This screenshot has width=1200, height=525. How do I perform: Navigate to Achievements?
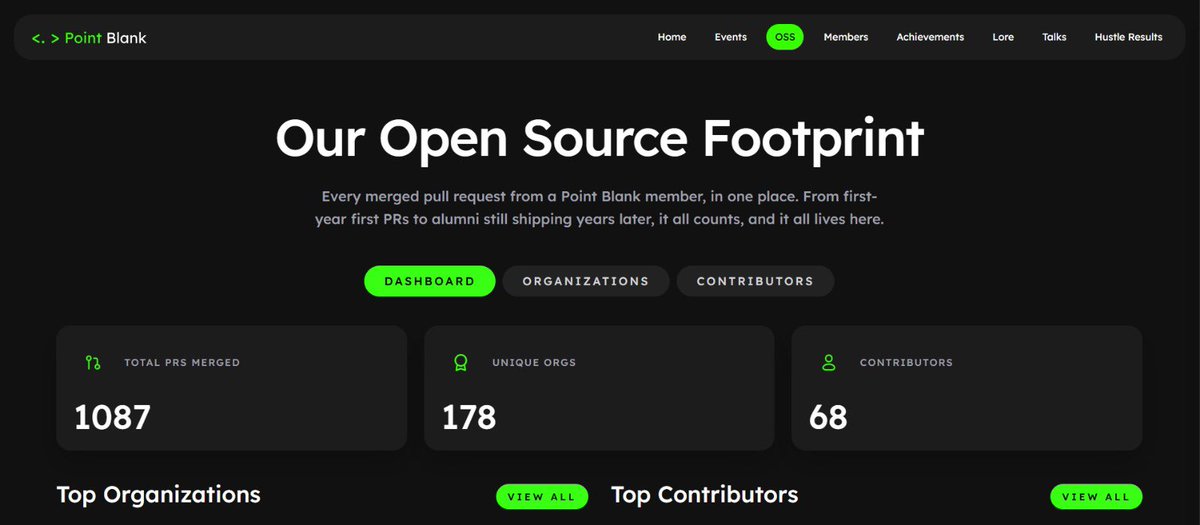coord(930,37)
